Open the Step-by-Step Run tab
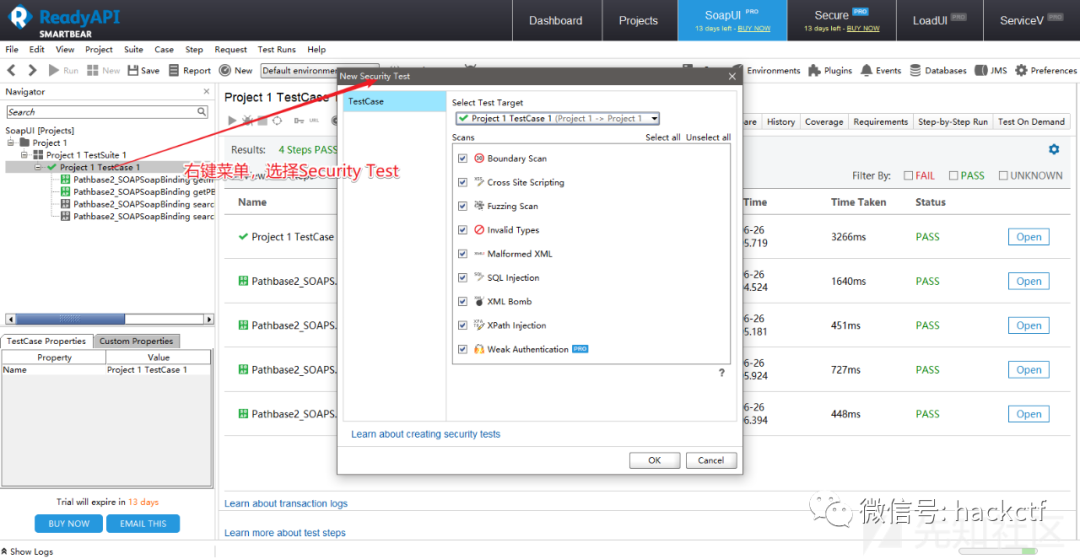Image resolution: width=1080 pixels, height=559 pixels. (953, 121)
